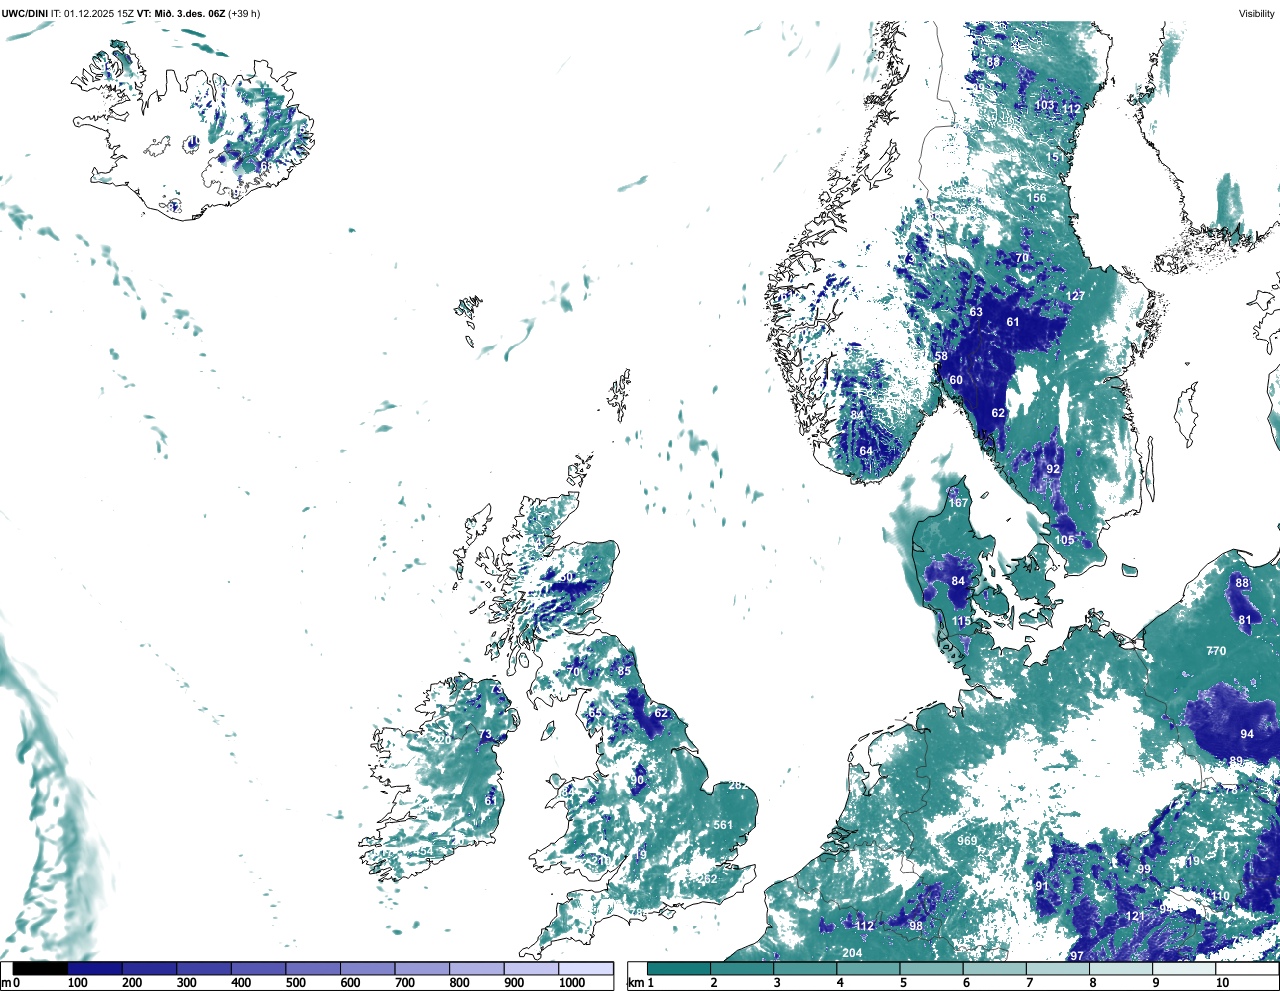This screenshot has height=991, width=1280.
Task: Click the '115' value over southern Denmark
Action: (961, 621)
